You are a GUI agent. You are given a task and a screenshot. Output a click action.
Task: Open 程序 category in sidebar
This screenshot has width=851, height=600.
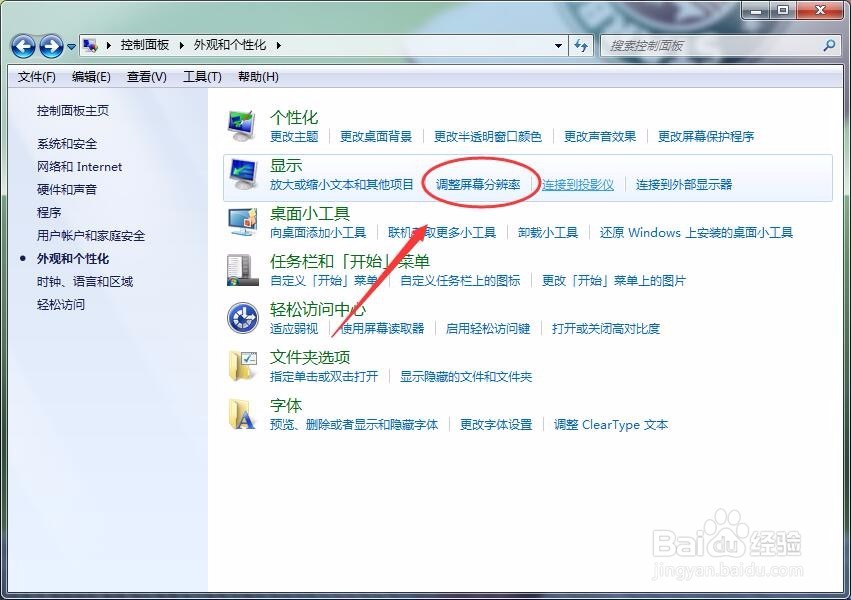point(49,212)
